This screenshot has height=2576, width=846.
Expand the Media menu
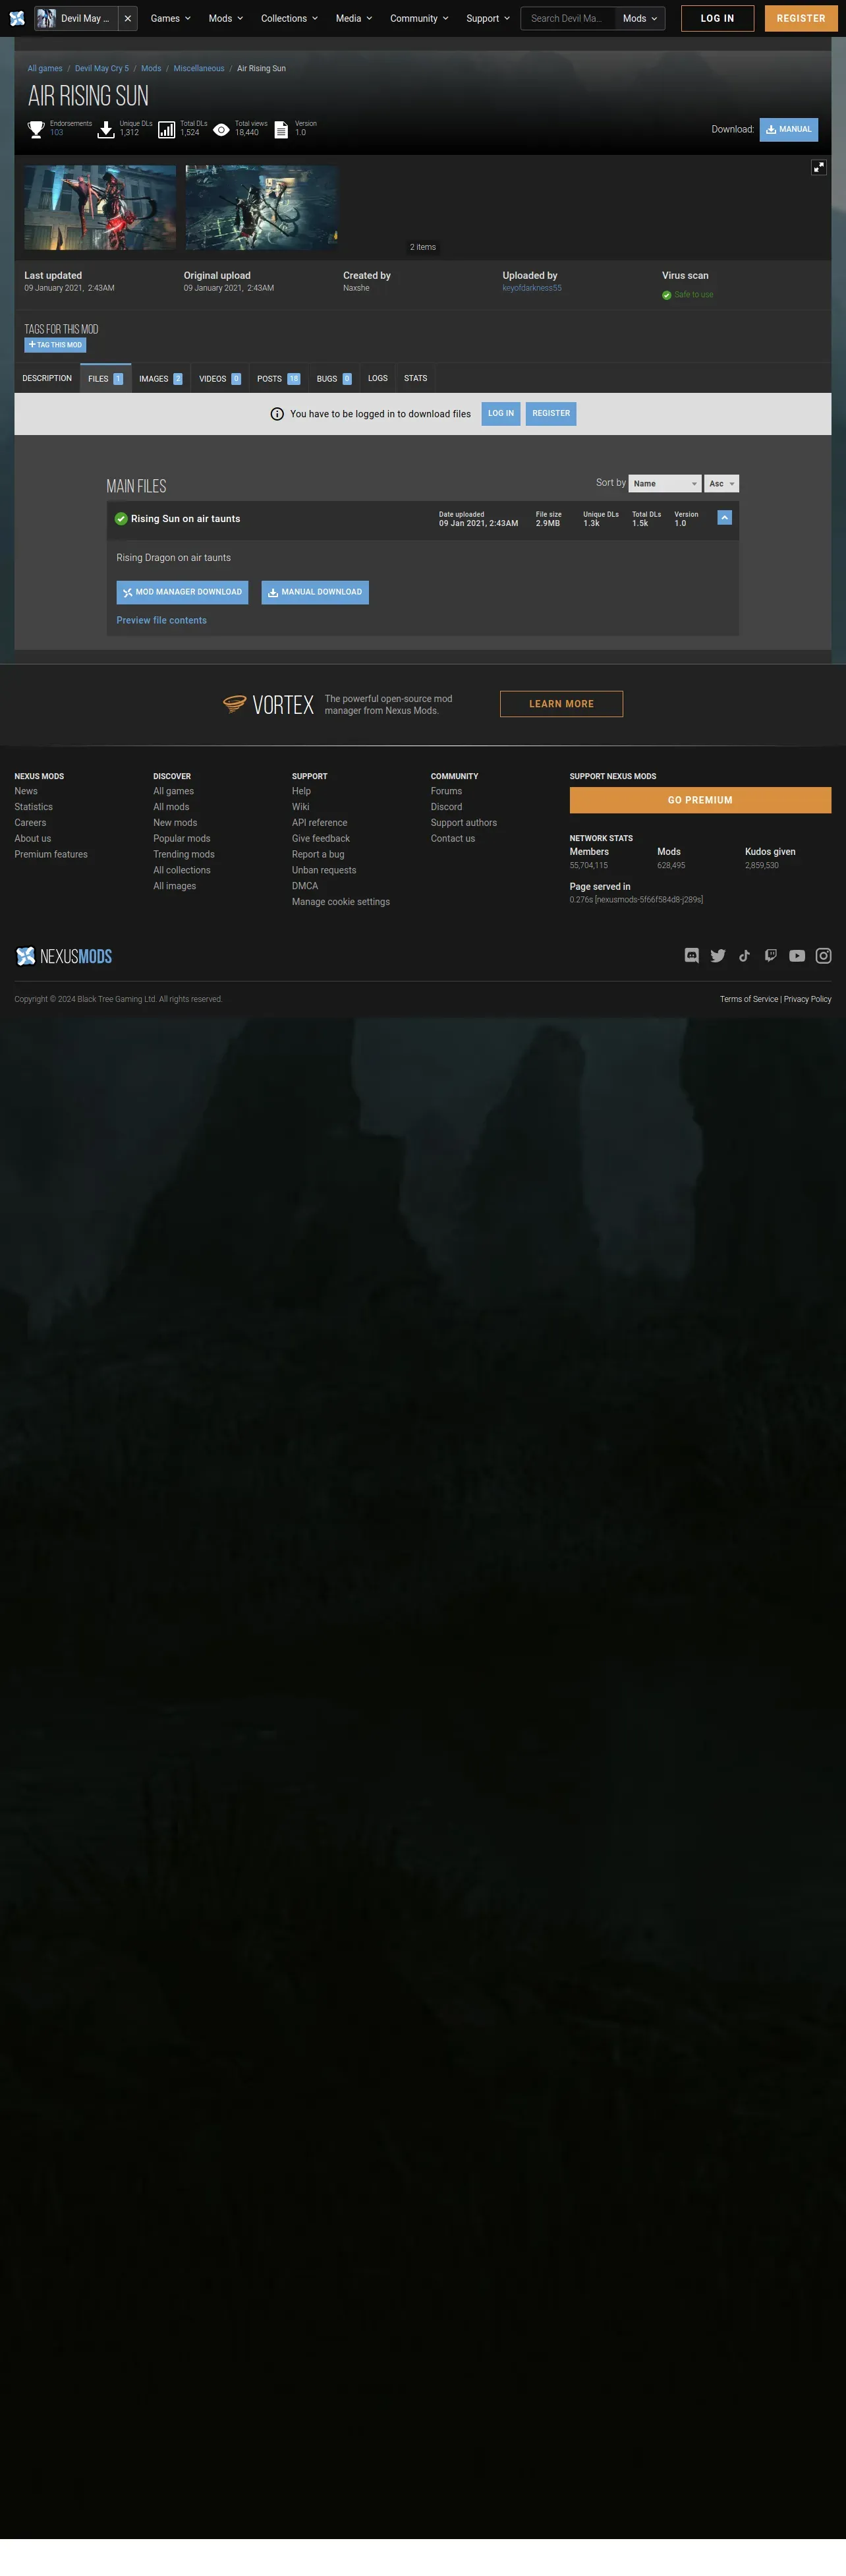point(354,18)
